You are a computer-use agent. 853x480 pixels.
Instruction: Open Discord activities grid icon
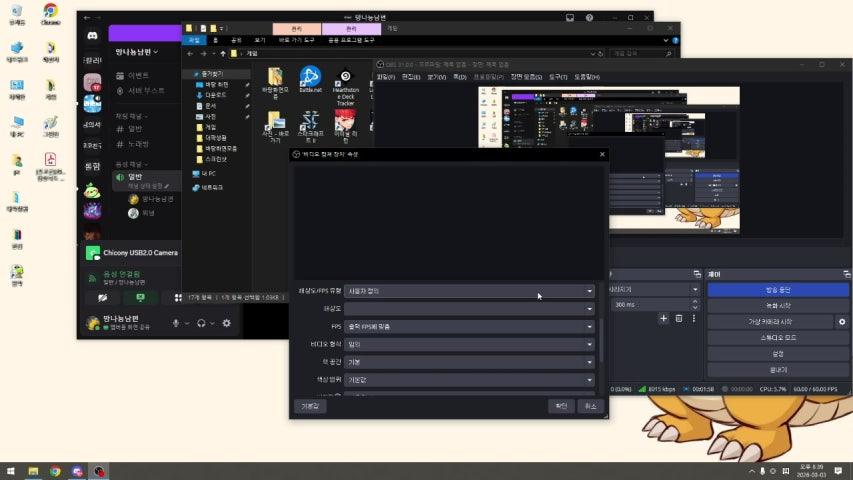pyautogui.click(x=178, y=298)
